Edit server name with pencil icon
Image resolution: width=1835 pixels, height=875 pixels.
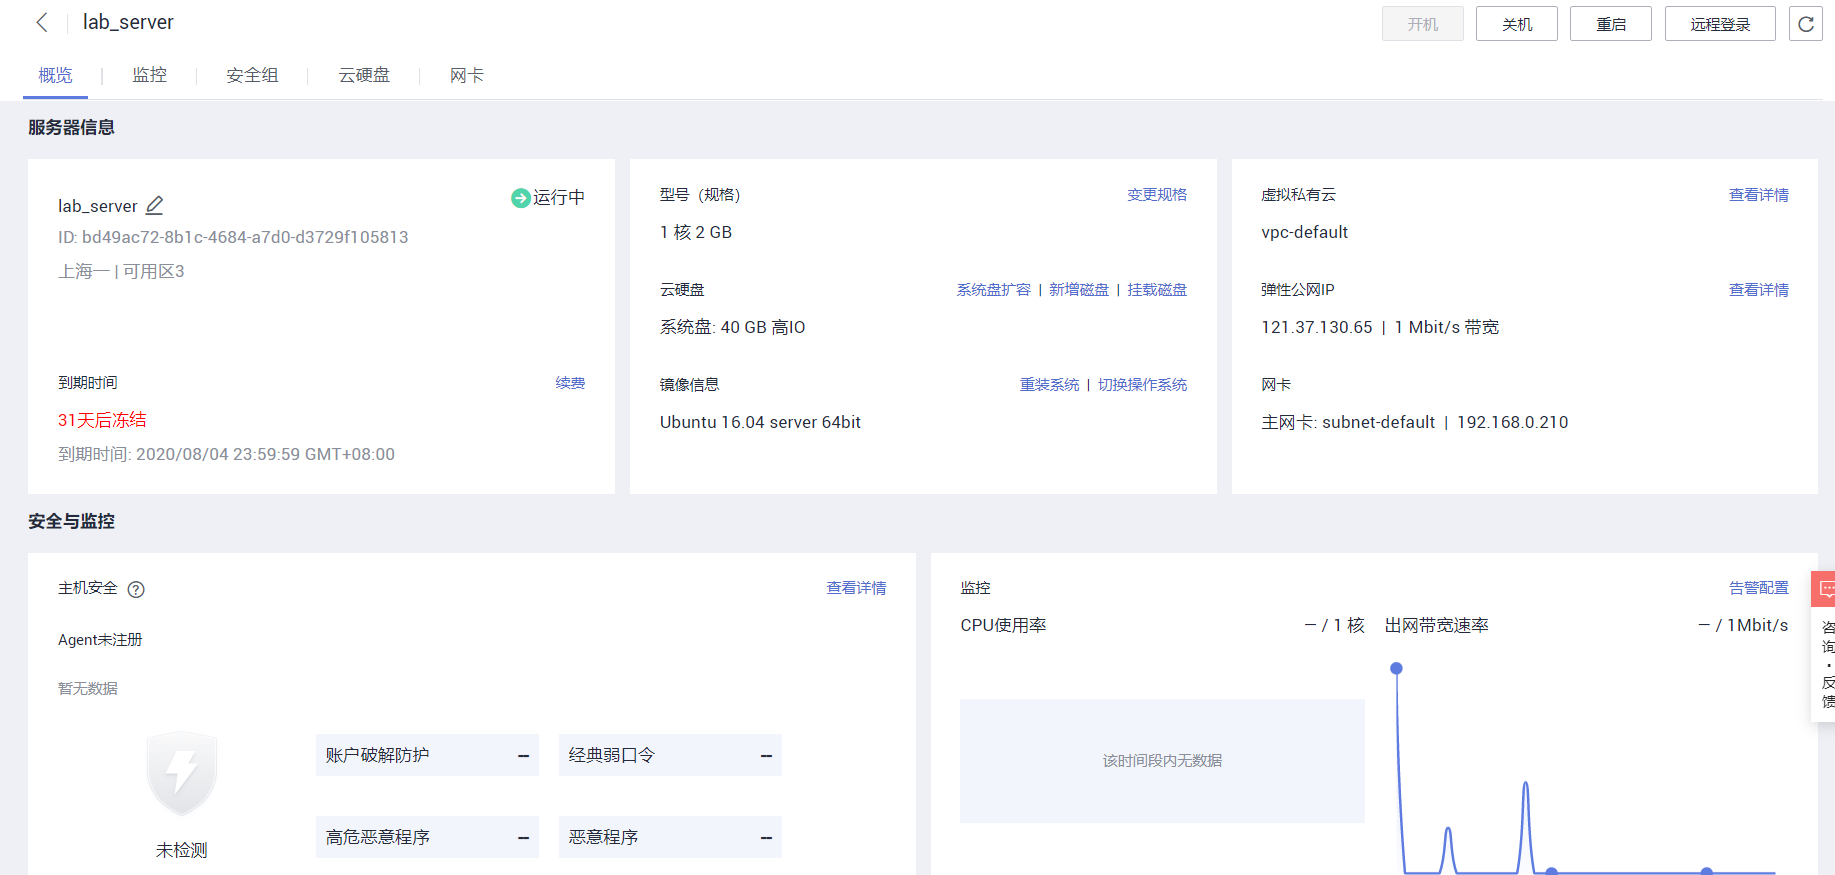[154, 205]
